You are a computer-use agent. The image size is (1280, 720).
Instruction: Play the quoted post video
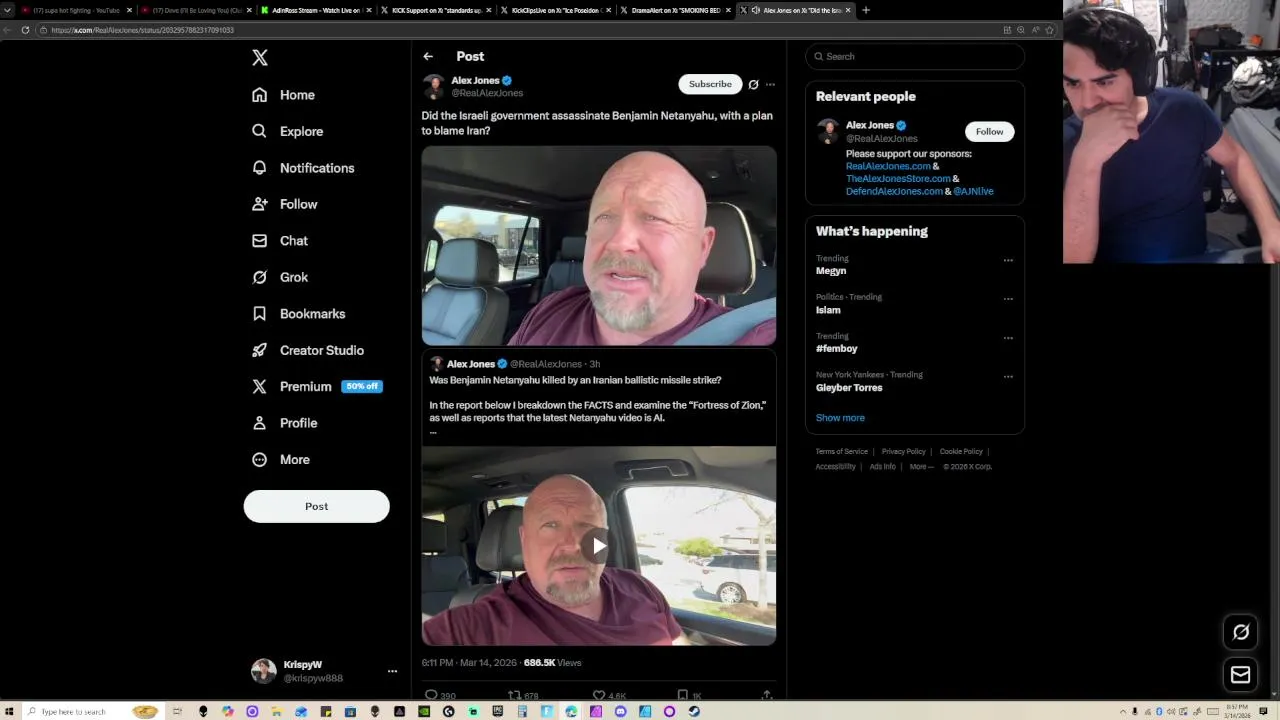[x=598, y=546]
